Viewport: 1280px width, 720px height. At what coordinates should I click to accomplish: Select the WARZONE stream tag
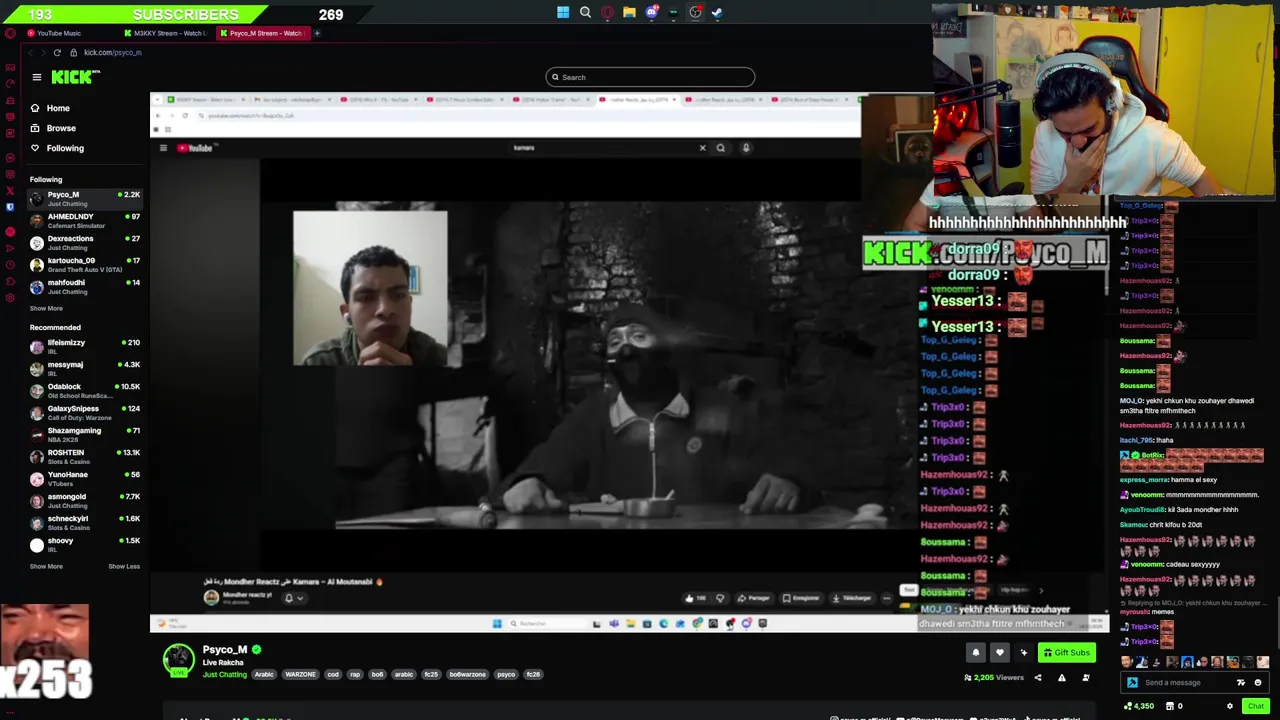(x=300, y=674)
